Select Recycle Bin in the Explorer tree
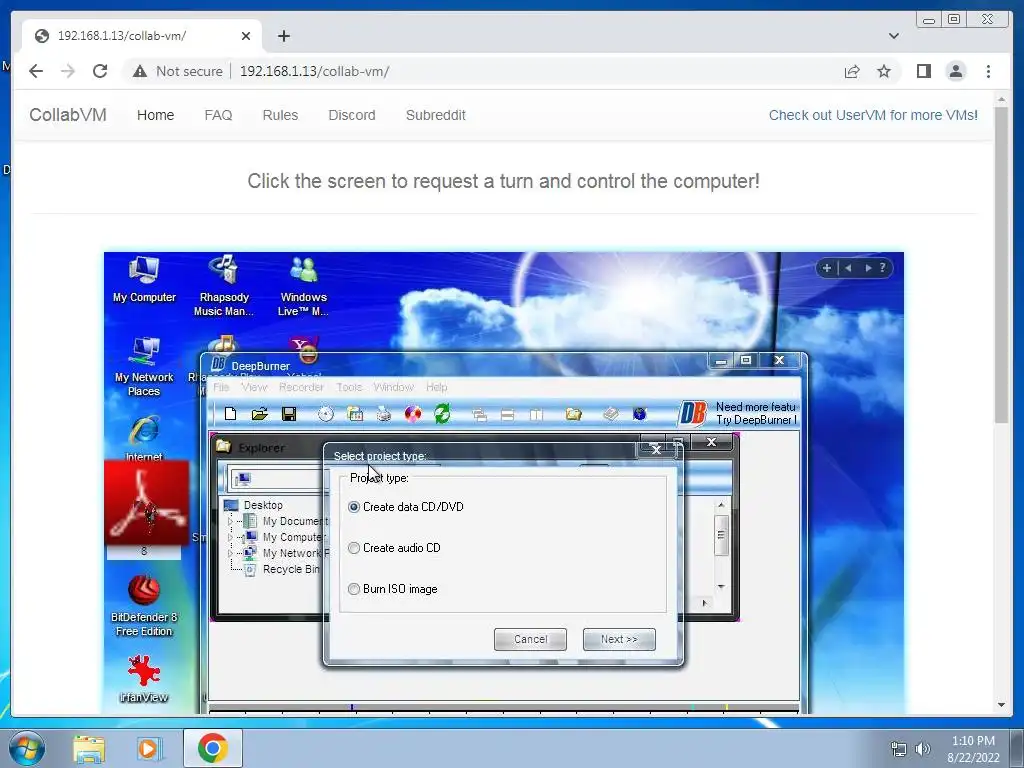The height and width of the screenshot is (768, 1024). (x=291, y=569)
